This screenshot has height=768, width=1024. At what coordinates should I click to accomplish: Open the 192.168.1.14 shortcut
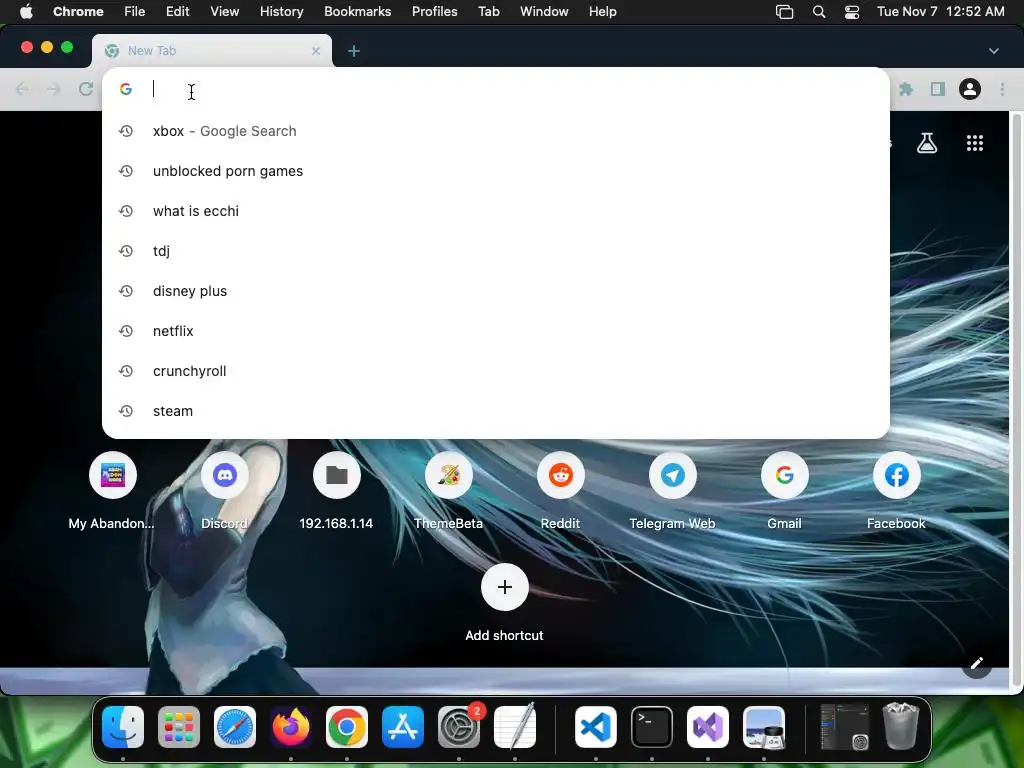pos(336,491)
